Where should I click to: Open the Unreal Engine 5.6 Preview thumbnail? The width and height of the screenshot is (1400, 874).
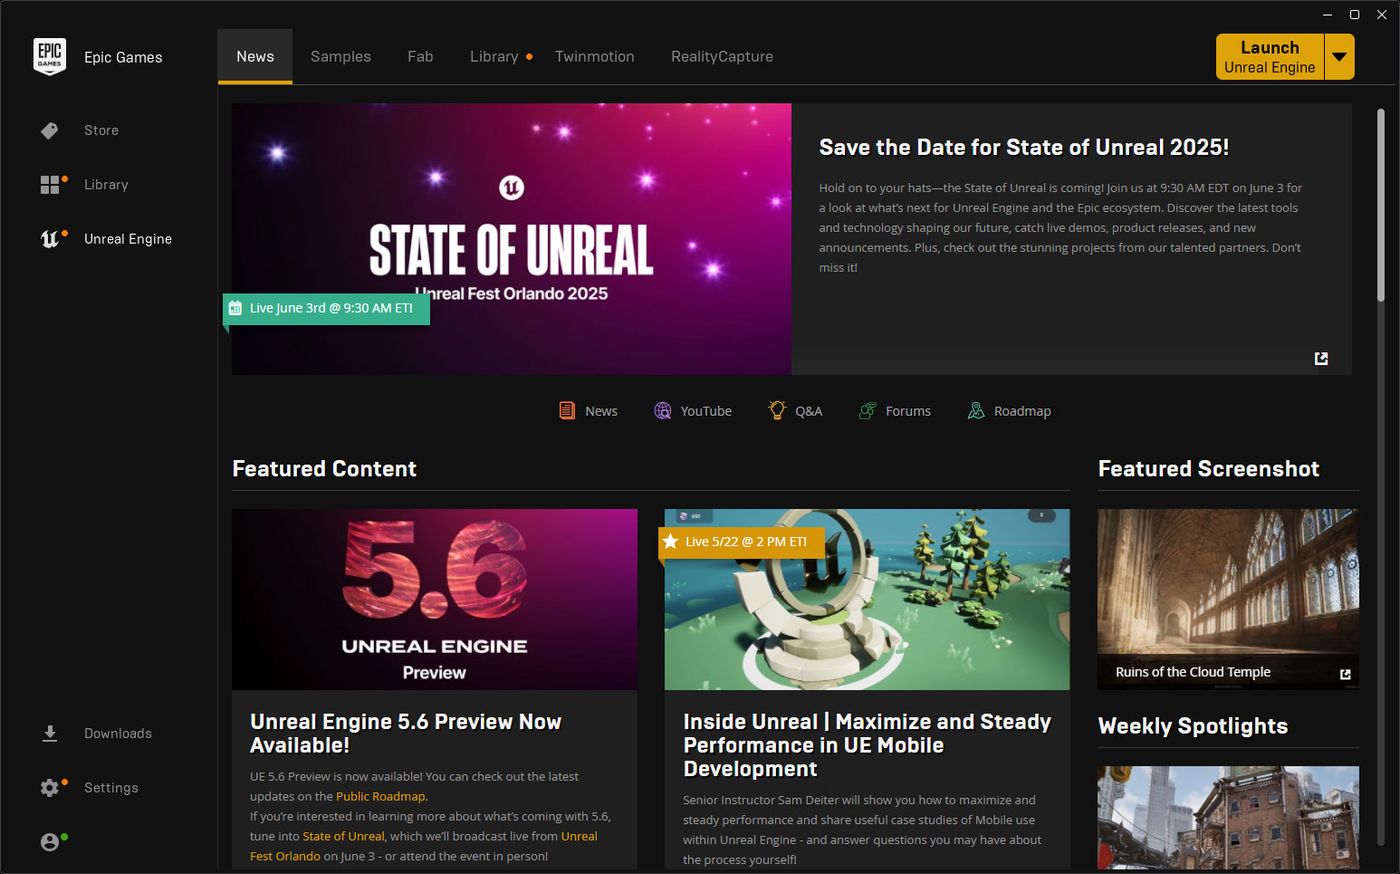click(434, 599)
